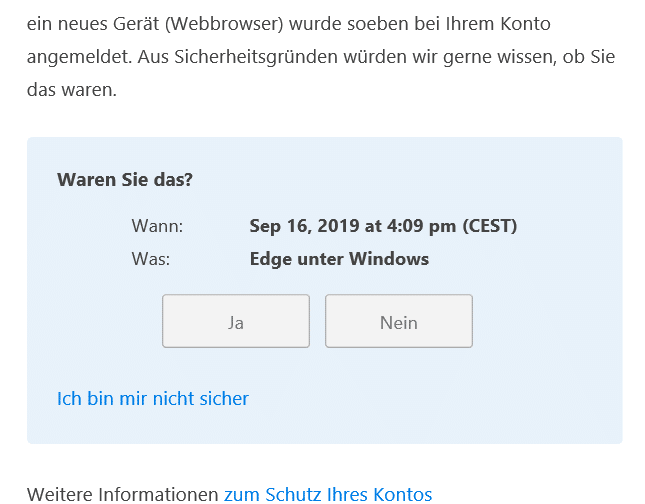The image size is (645, 504).
Task: Click 'ein neues Gerät' at the paragraph start
Action: 93,24
